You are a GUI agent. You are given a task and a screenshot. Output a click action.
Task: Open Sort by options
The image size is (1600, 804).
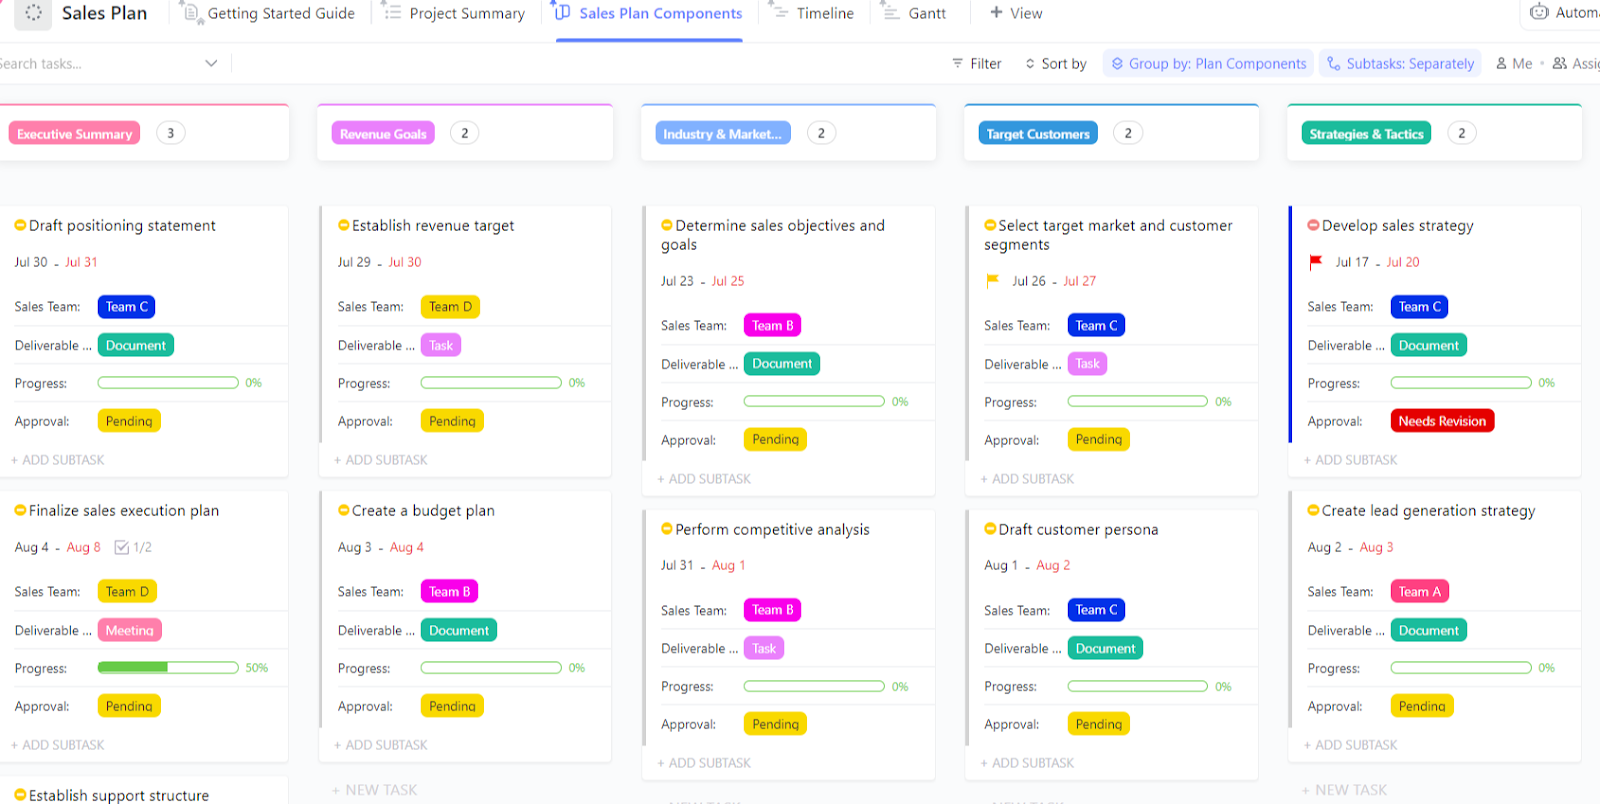1055,64
